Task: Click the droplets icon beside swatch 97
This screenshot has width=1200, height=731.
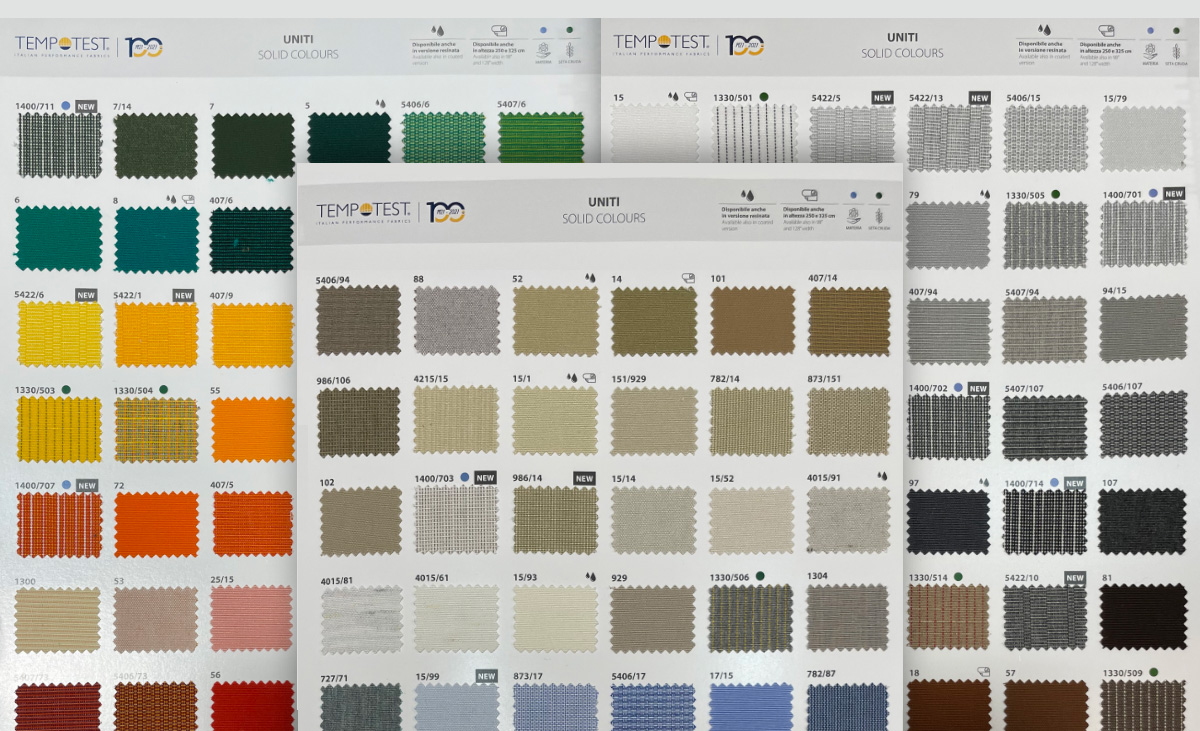Action: click(x=984, y=483)
